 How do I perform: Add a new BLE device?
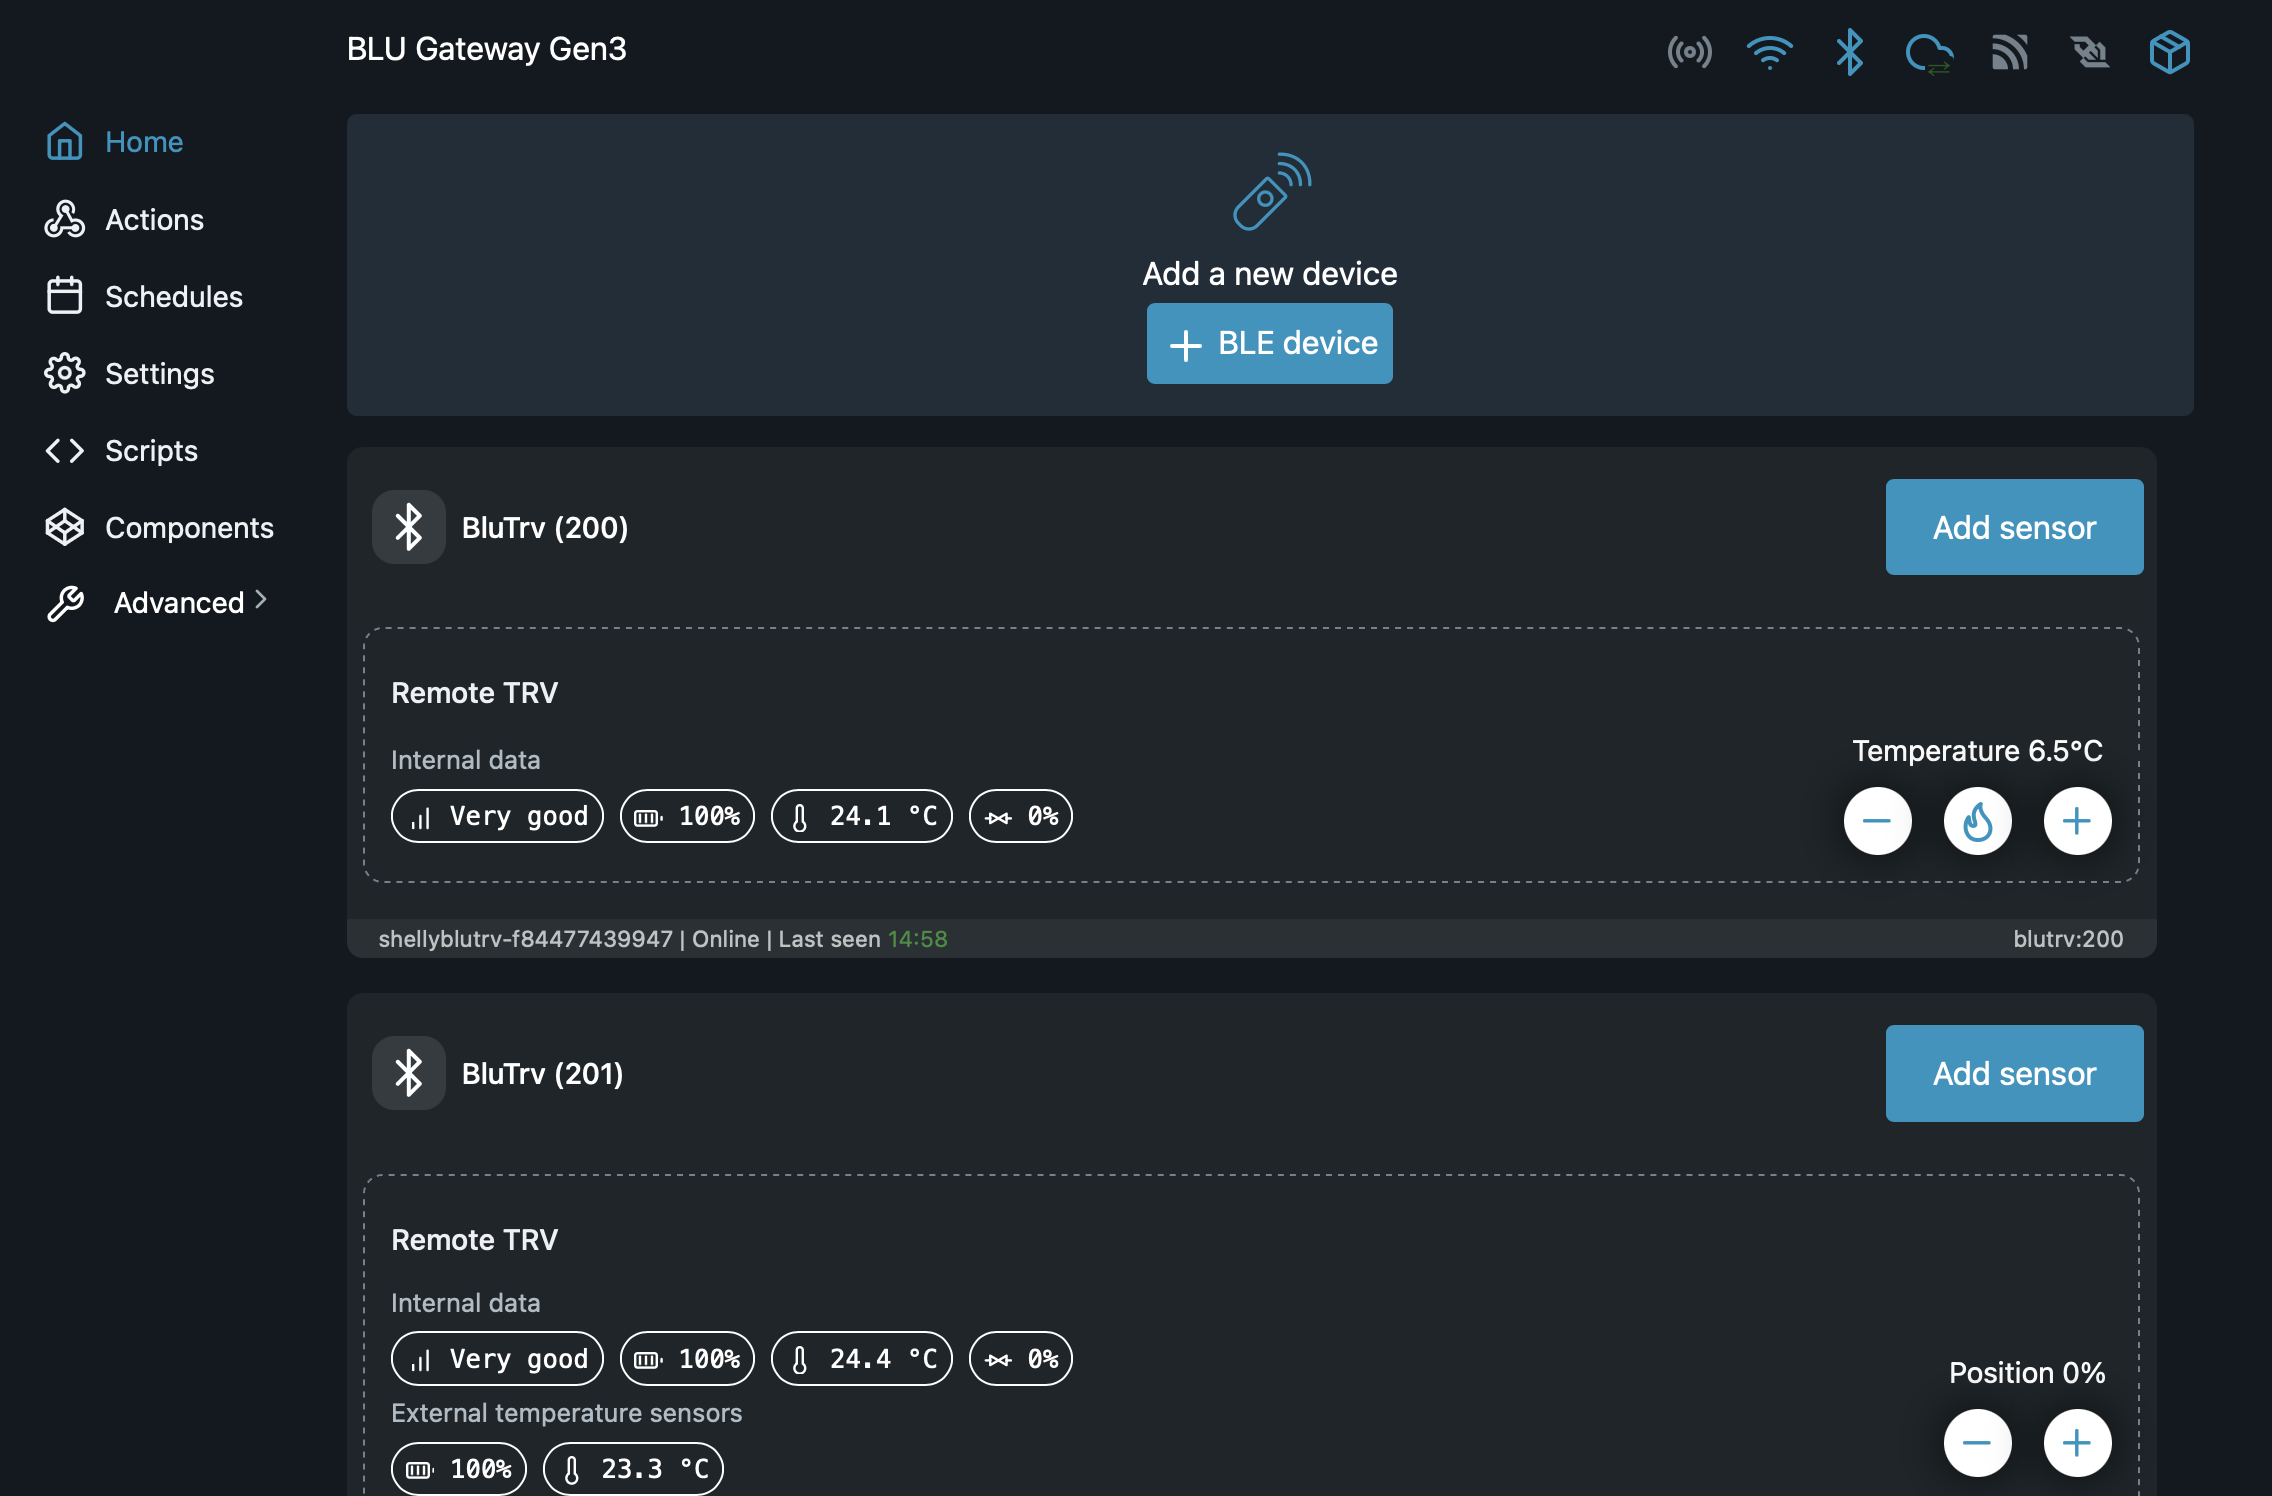[x=1269, y=343]
